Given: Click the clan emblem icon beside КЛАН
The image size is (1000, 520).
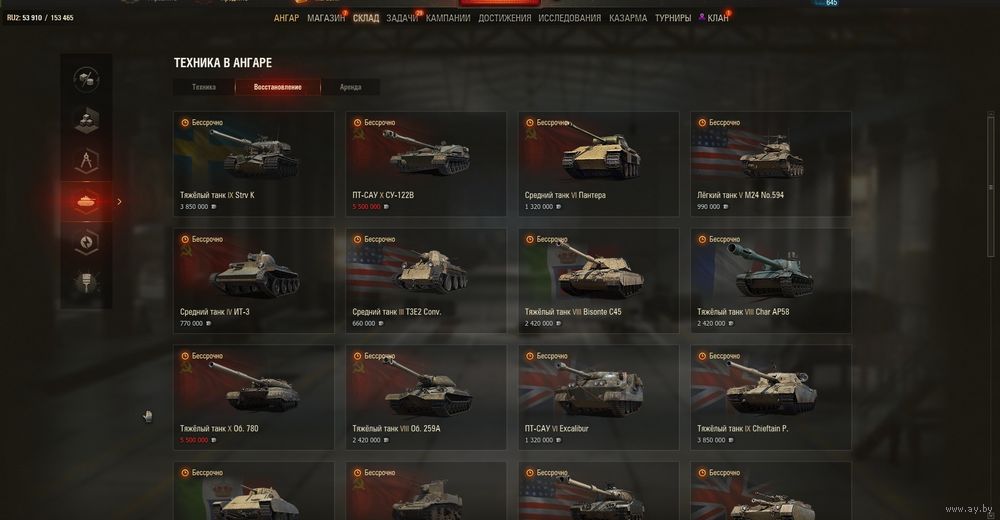Looking at the screenshot, I should 702,17.
